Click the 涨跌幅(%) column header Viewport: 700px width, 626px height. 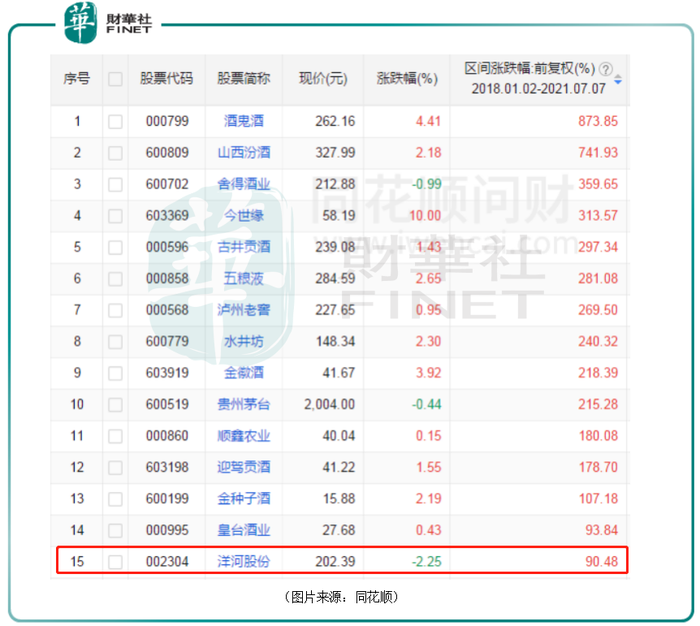pyautogui.click(x=407, y=79)
